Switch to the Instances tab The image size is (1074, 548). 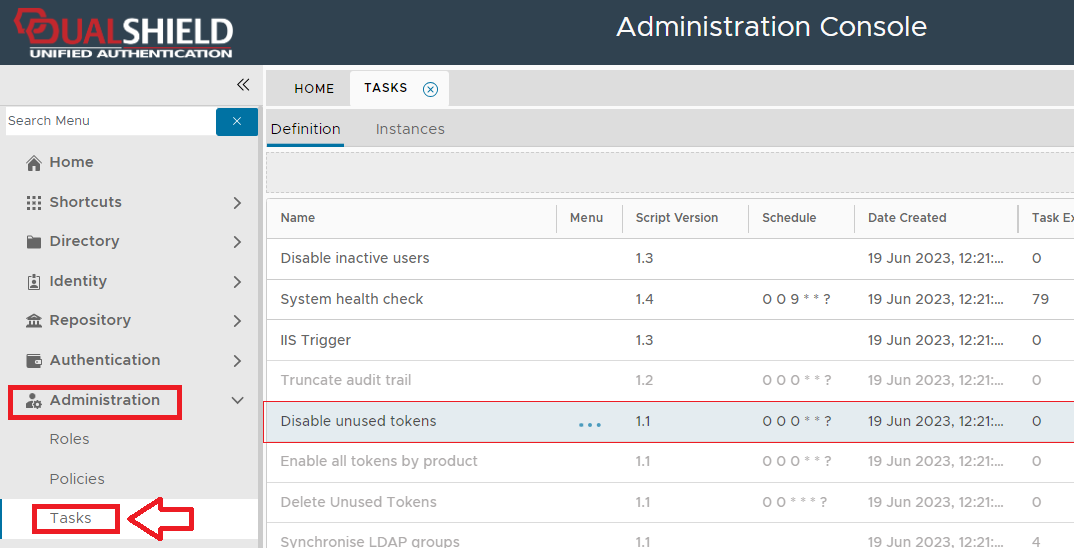(410, 129)
